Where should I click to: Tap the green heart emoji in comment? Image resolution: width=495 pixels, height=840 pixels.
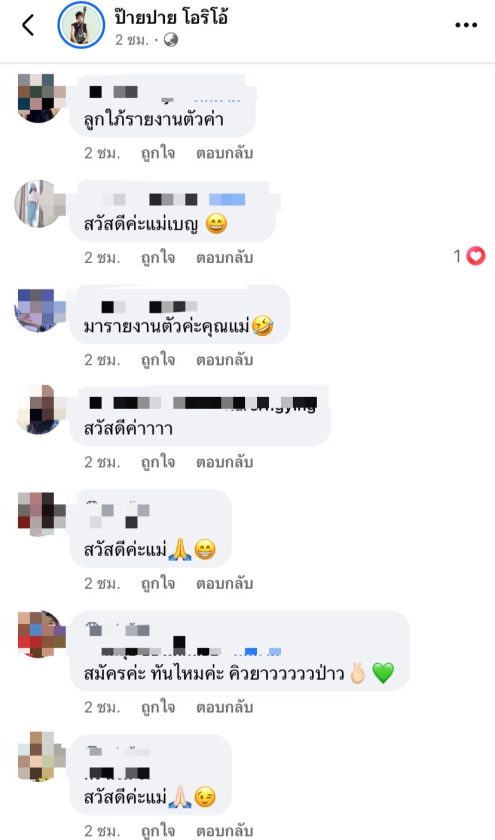383,673
